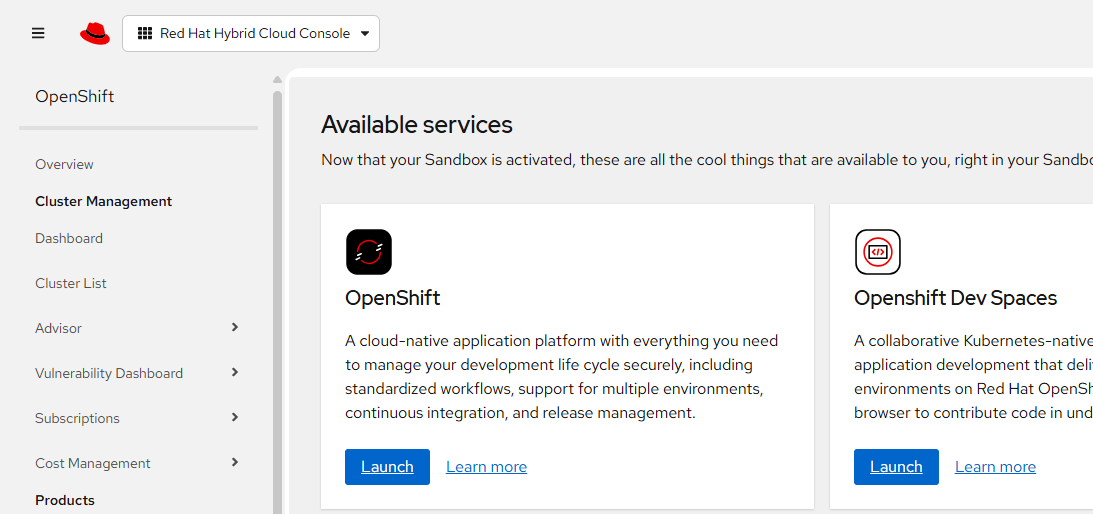
Task: Click the sidebar scroll up arrow
Action: click(277, 80)
